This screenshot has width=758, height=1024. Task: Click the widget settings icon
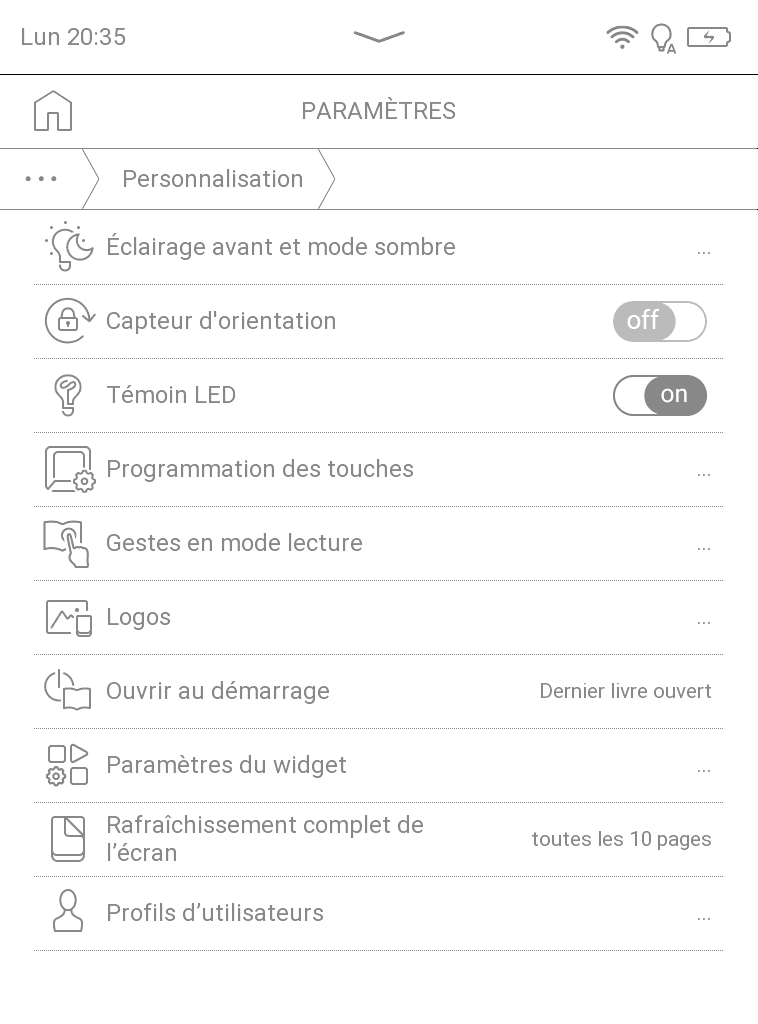(x=67, y=765)
